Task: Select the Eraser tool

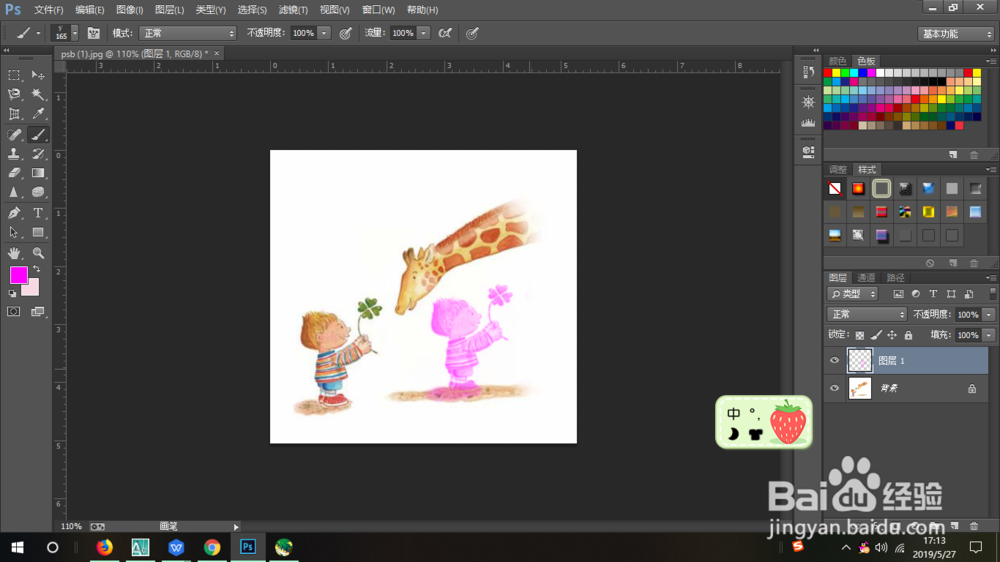Action: [13, 173]
